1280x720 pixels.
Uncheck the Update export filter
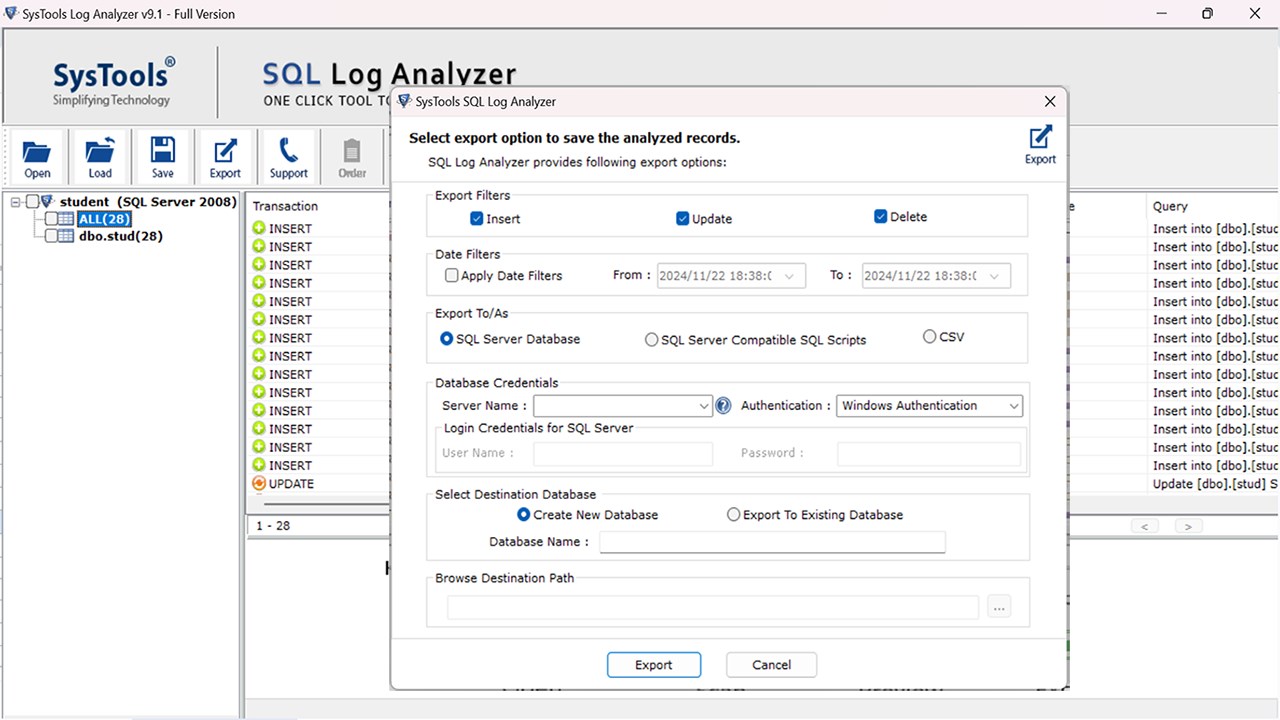(682, 218)
